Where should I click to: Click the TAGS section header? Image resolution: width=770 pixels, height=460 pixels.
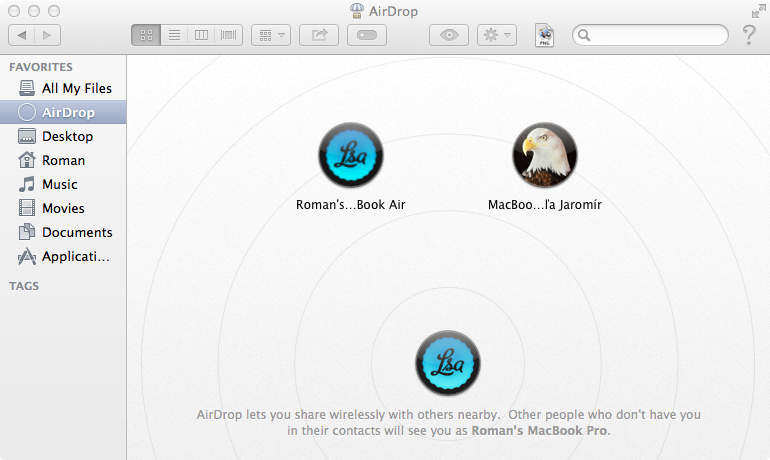click(24, 286)
